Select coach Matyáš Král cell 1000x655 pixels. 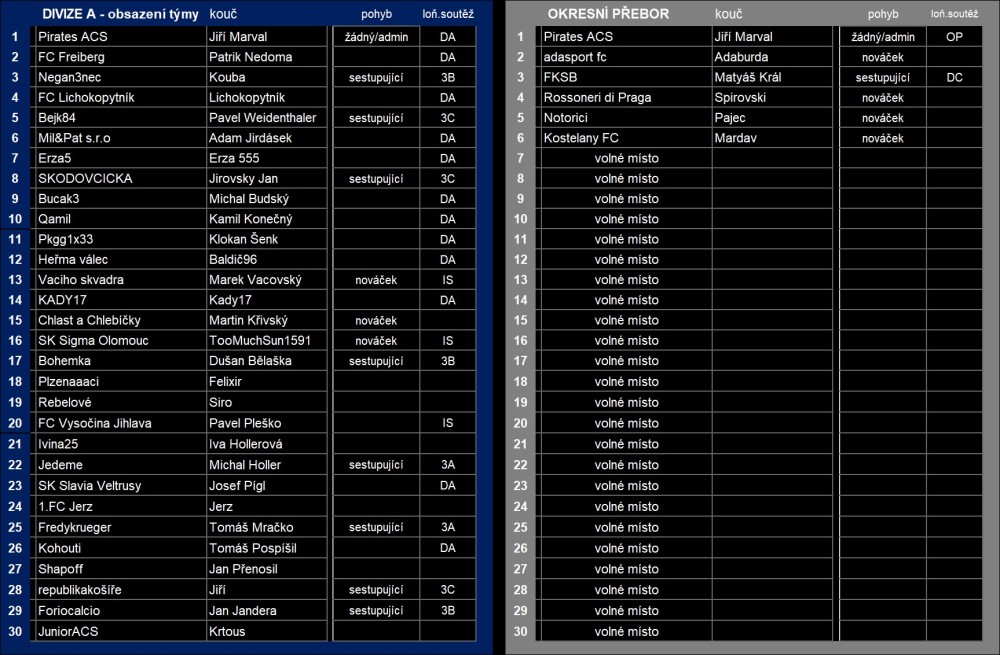[x=772, y=77]
